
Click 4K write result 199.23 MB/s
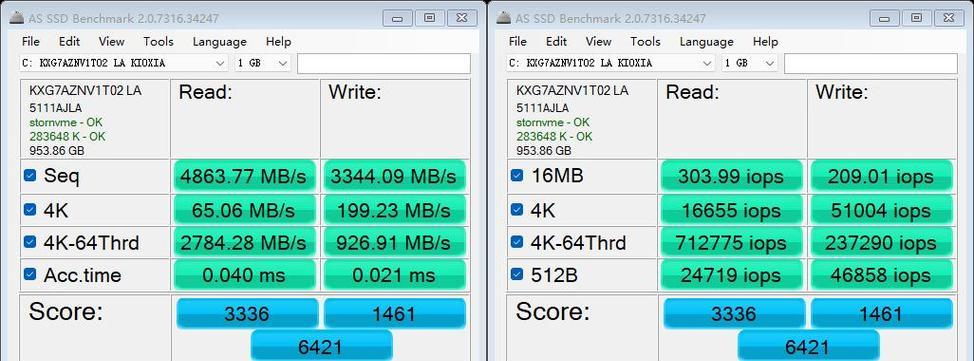[x=394, y=209]
